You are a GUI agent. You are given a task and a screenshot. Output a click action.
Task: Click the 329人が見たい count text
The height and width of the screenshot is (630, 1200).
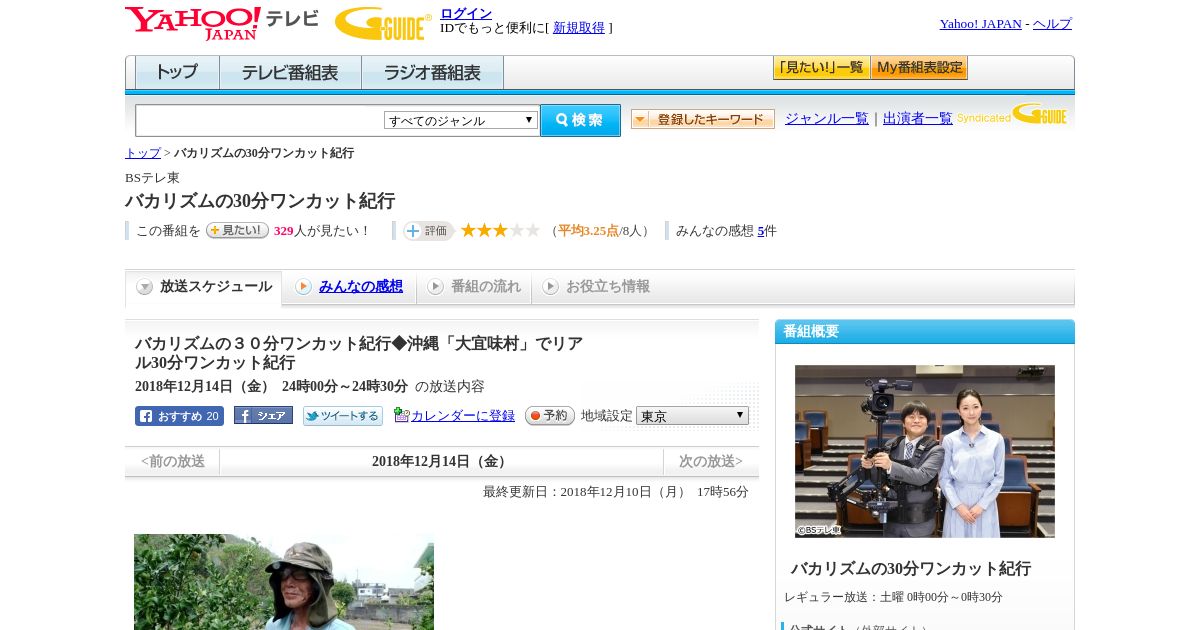coord(321,231)
